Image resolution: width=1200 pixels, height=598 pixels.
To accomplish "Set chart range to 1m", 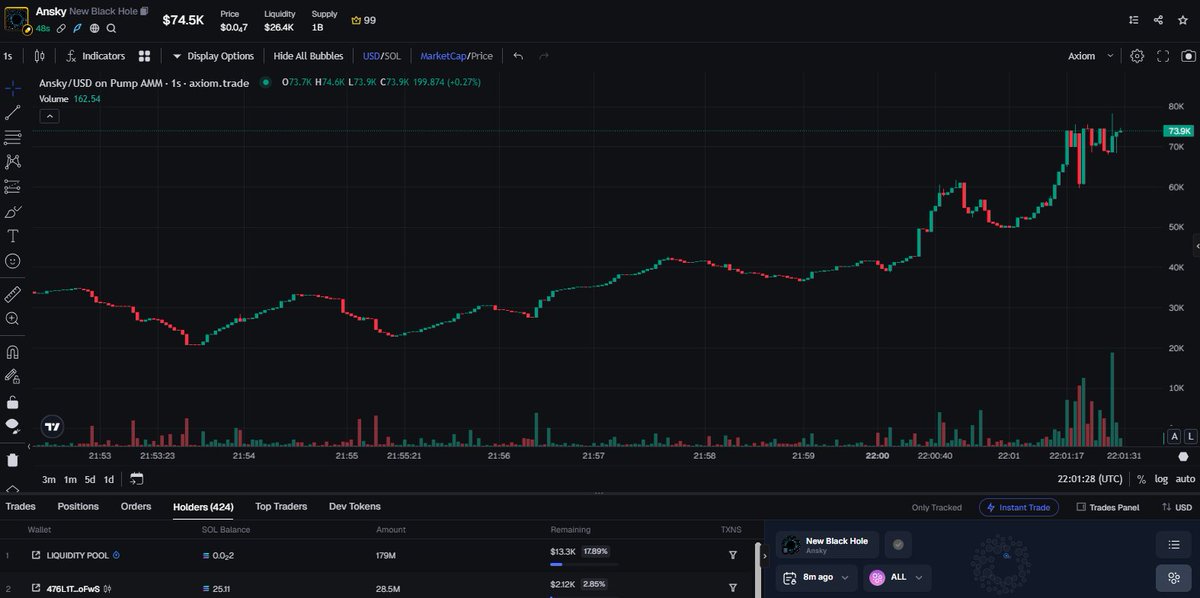I will (x=70, y=479).
